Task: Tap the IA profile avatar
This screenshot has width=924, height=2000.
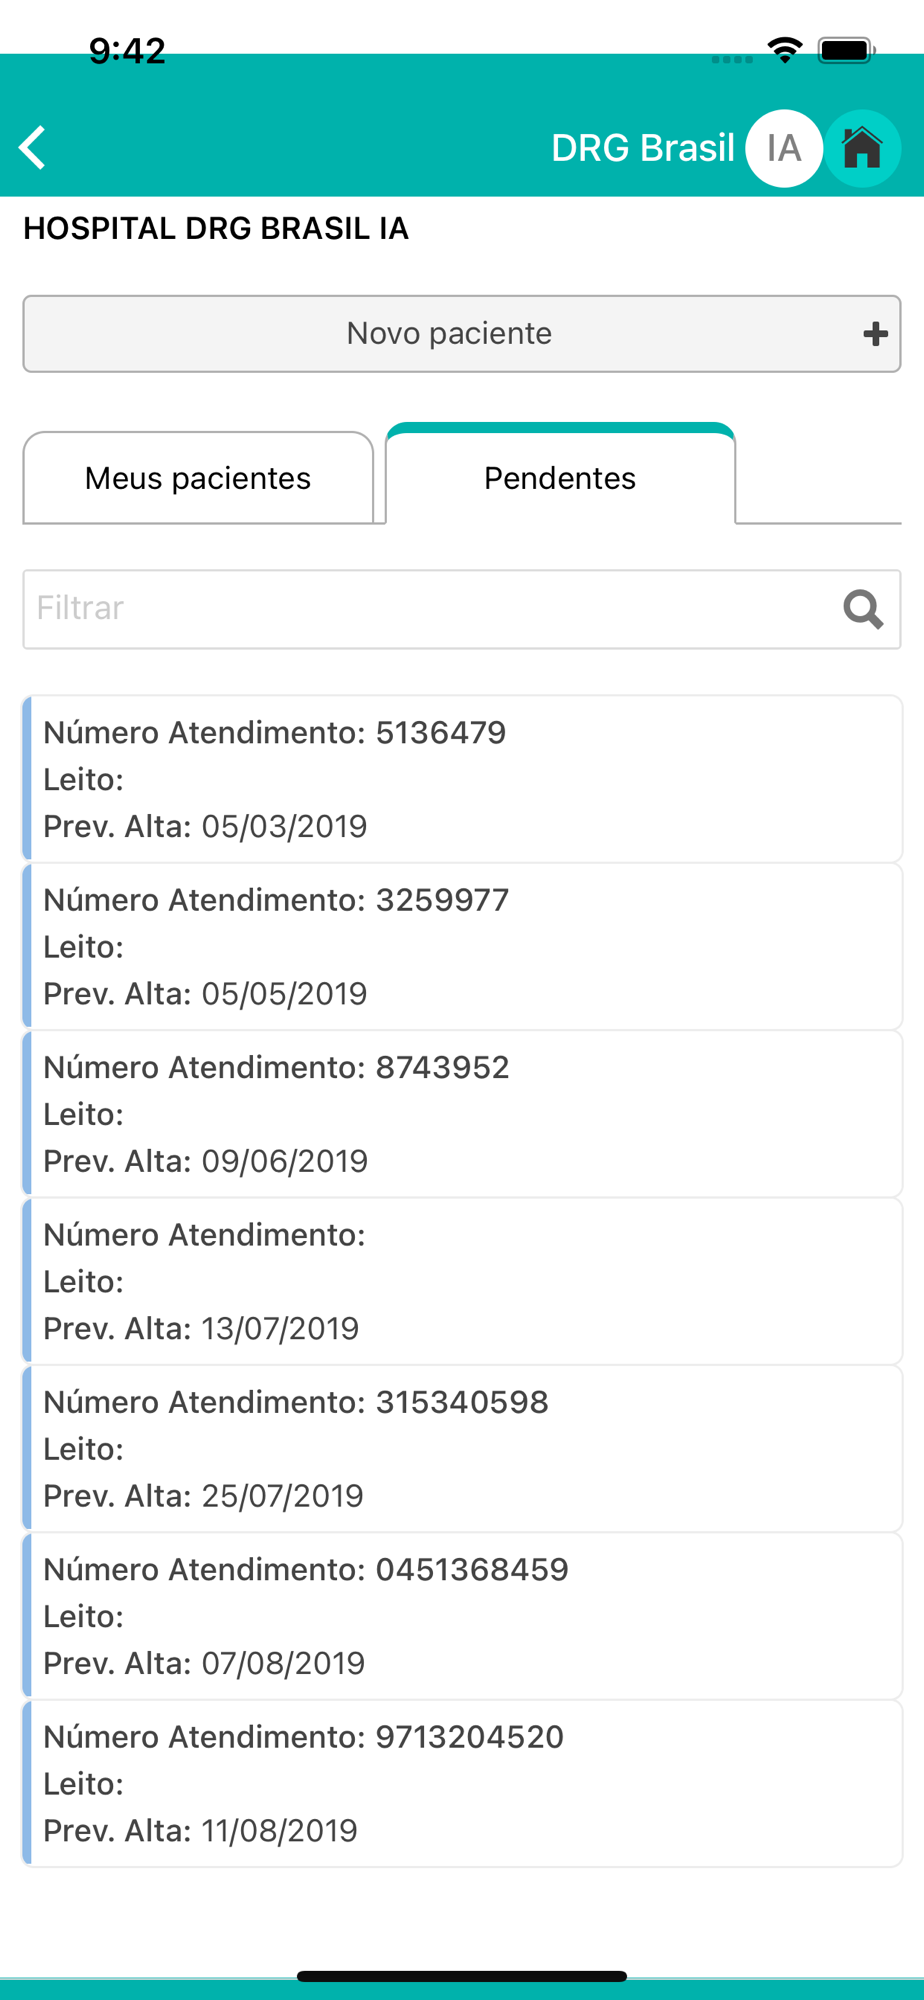Action: (784, 148)
